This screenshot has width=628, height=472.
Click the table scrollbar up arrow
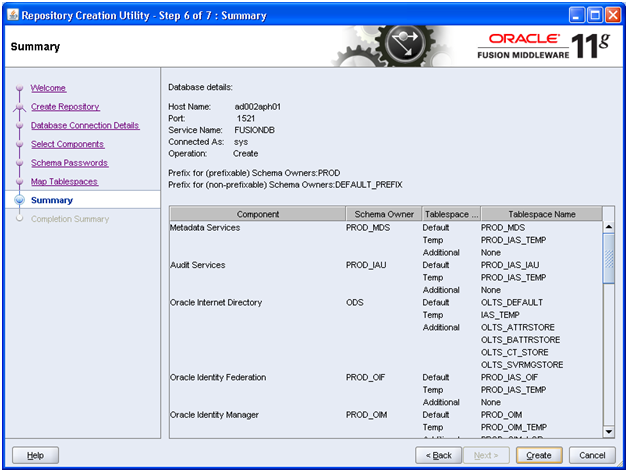(x=608, y=227)
